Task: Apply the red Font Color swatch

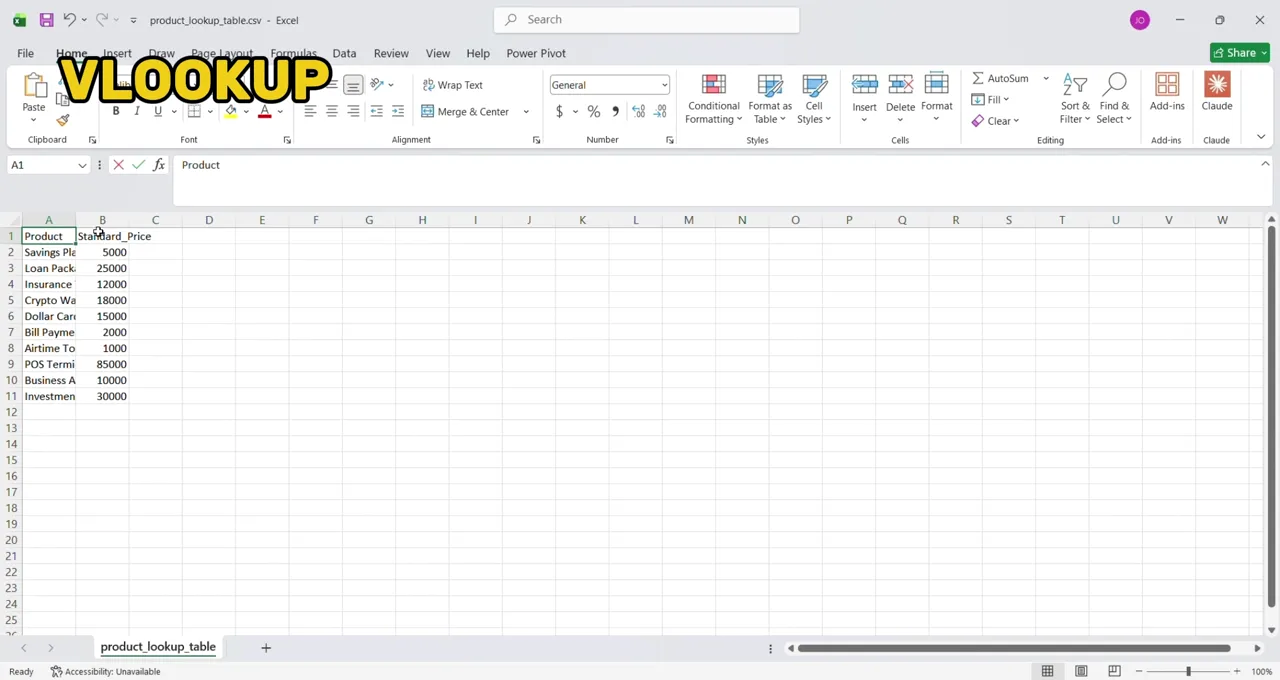Action: [265, 111]
